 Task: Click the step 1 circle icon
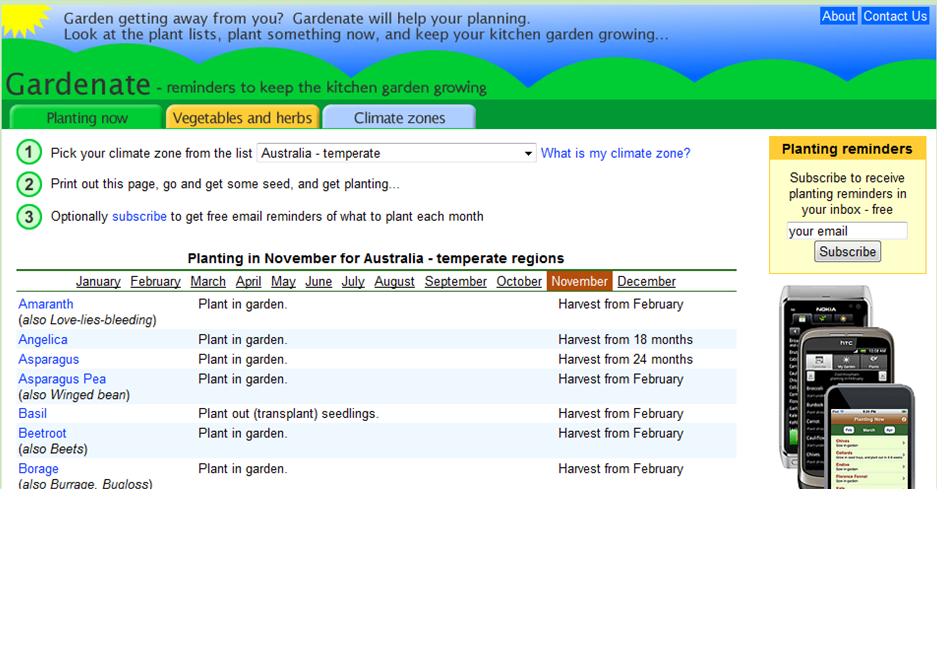coord(29,153)
